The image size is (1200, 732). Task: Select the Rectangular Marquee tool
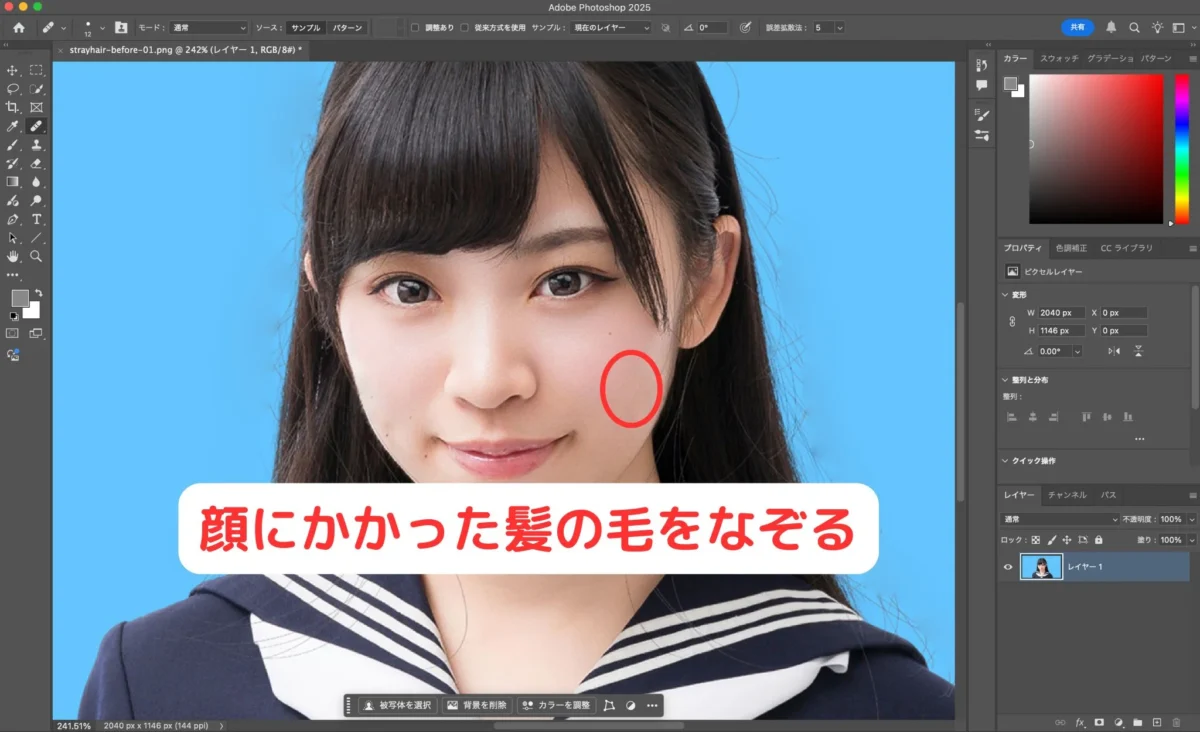36,70
